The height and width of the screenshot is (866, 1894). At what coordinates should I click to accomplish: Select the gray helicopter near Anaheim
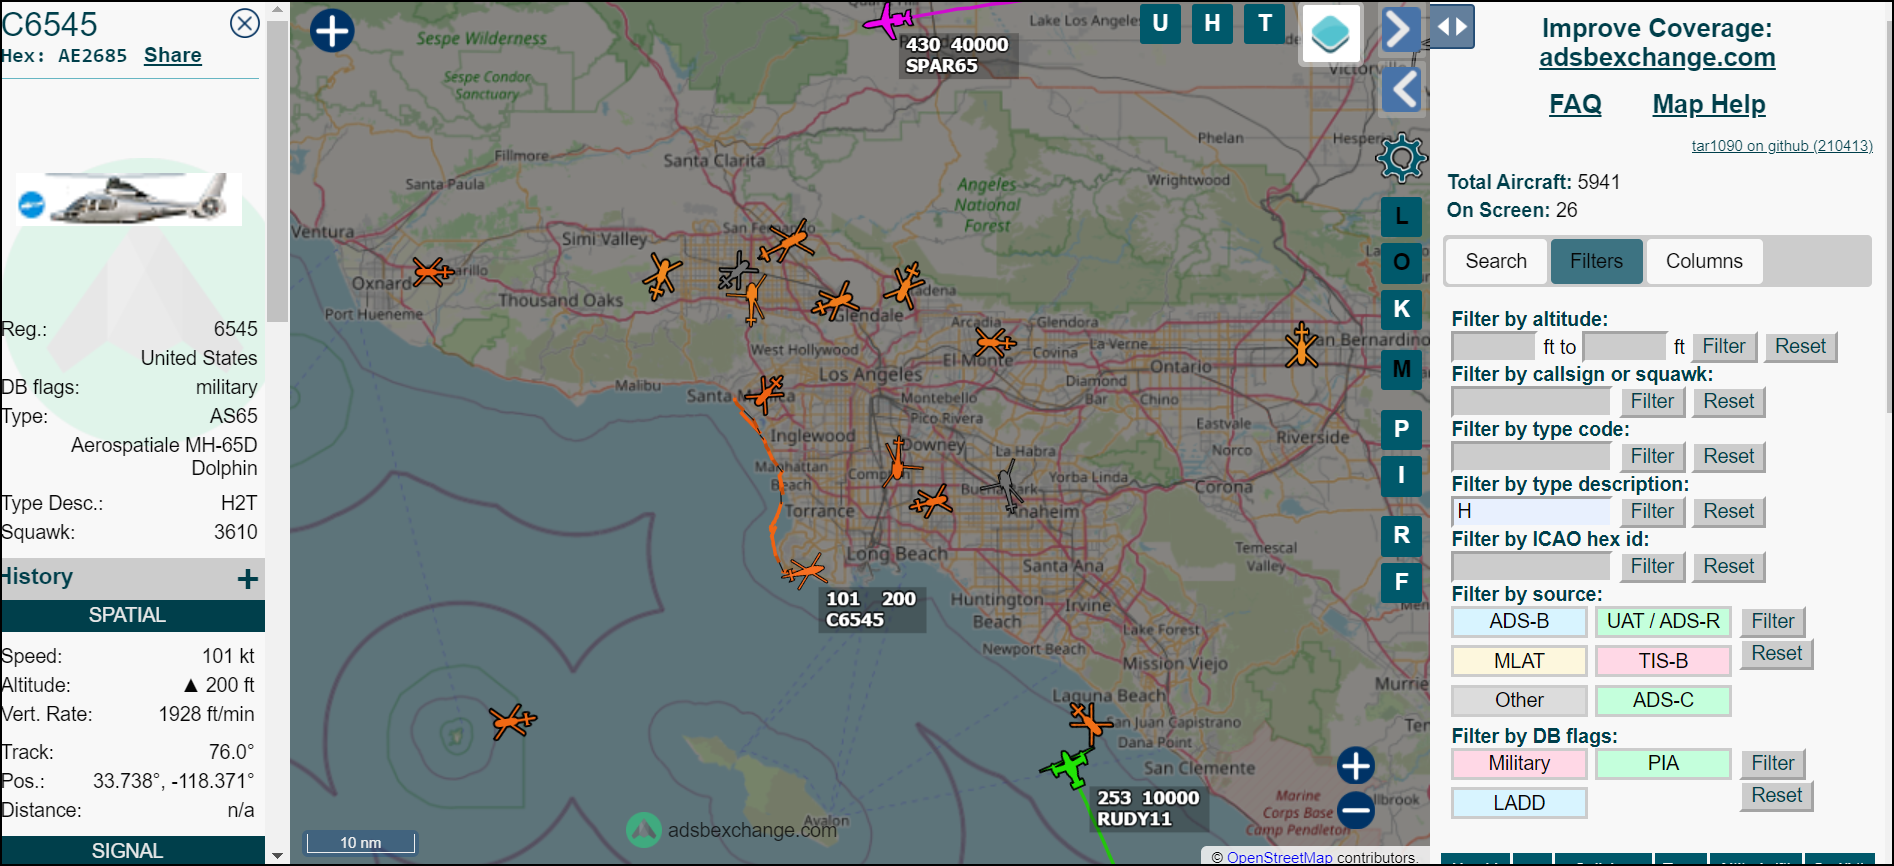[1006, 486]
